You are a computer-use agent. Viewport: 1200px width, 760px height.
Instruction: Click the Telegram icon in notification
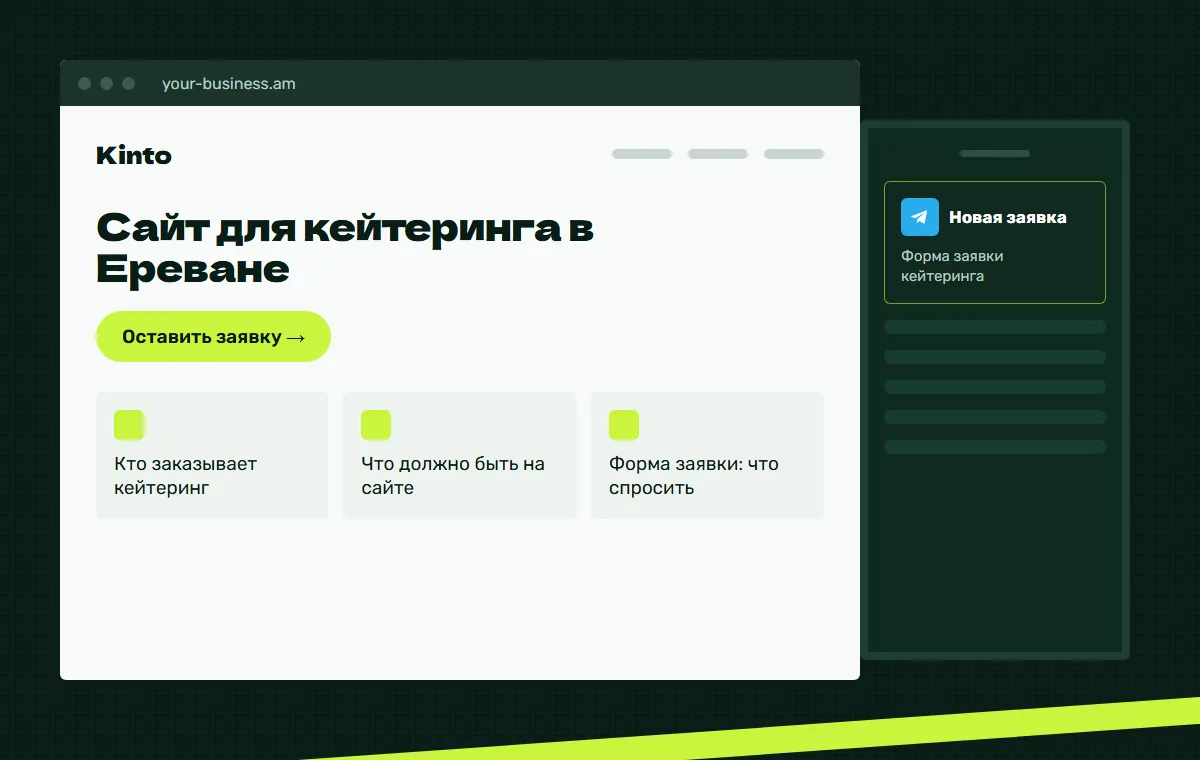[920, 217]
